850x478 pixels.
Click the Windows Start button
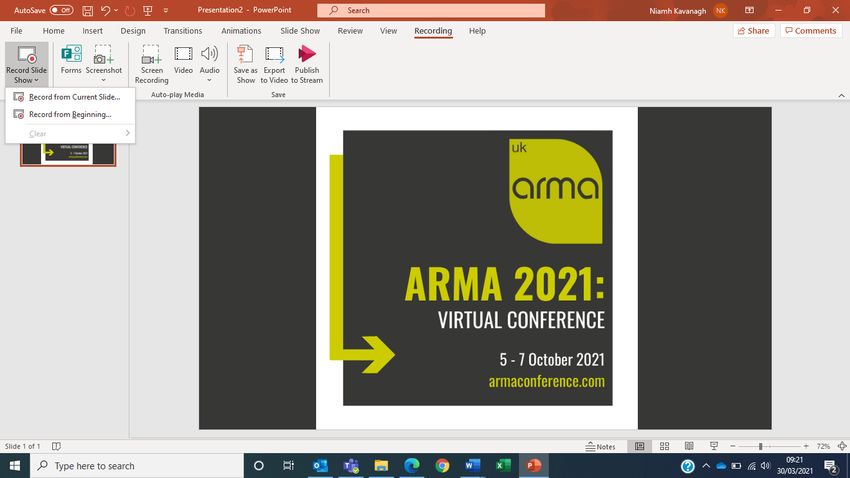click(x=15, y=466)
